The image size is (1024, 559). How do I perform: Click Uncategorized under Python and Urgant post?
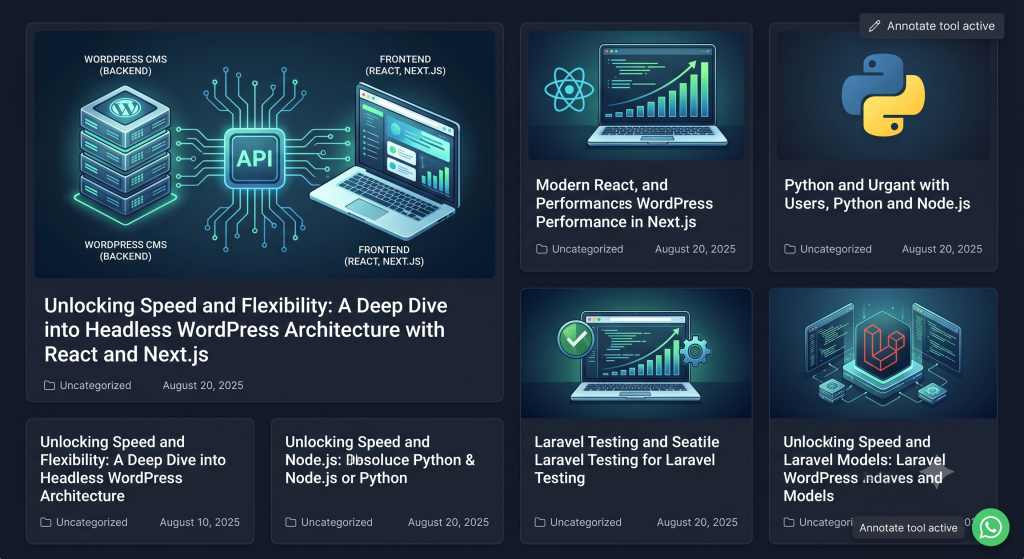[835, 249]
